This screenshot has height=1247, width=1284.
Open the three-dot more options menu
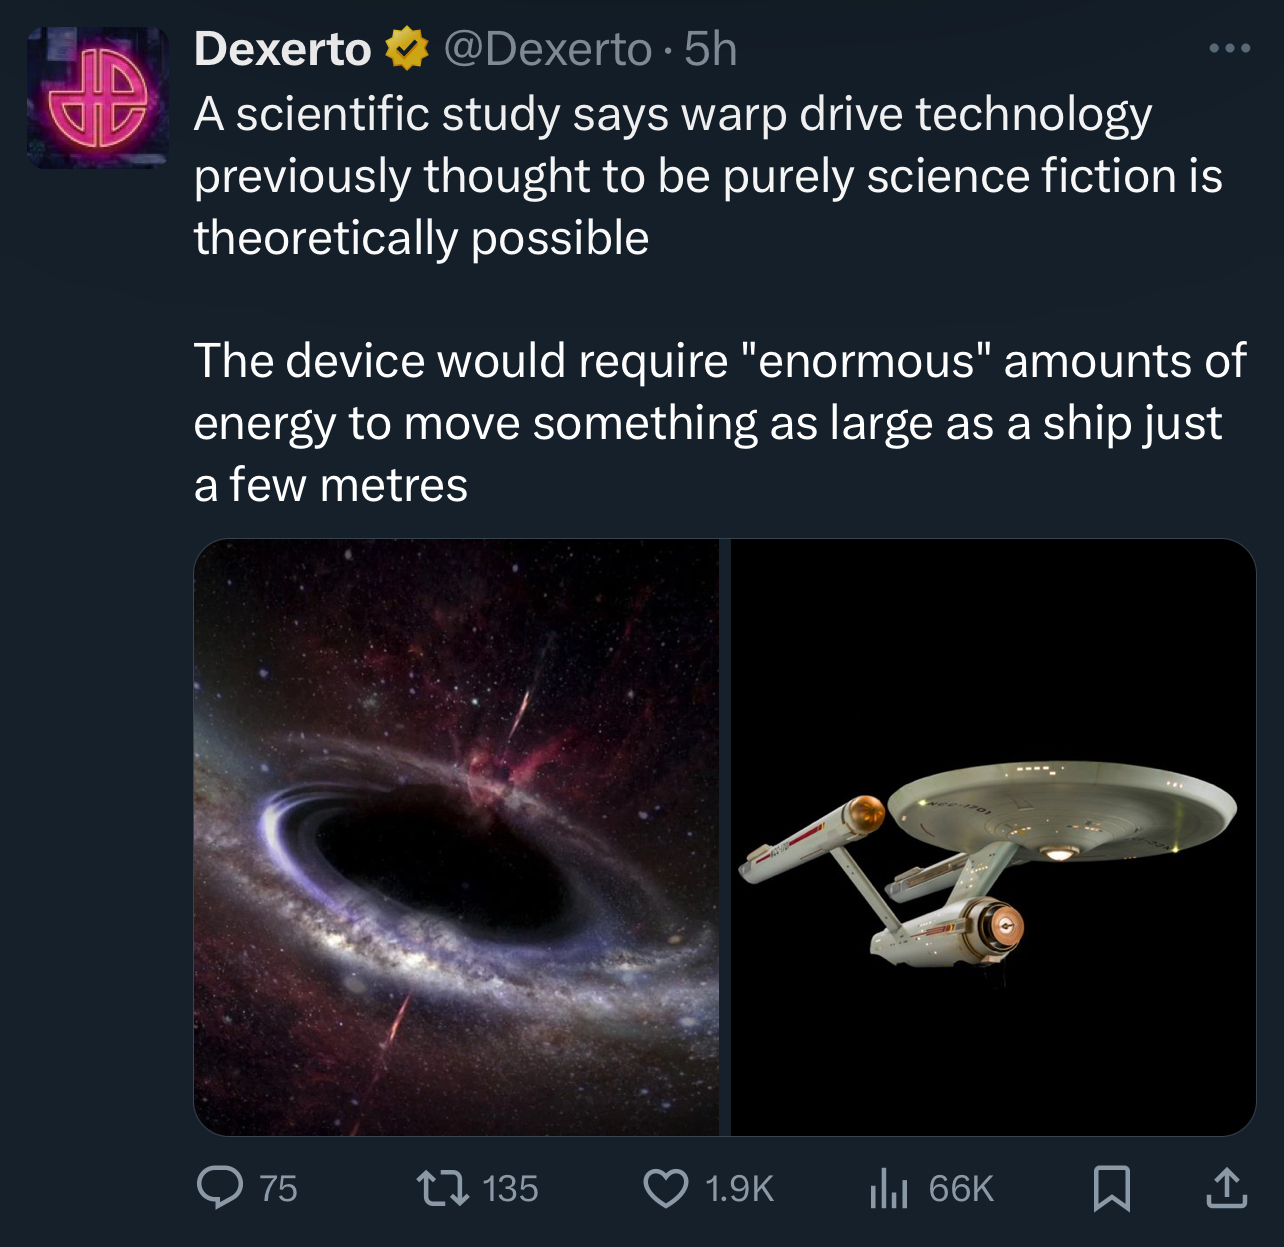1229,48
